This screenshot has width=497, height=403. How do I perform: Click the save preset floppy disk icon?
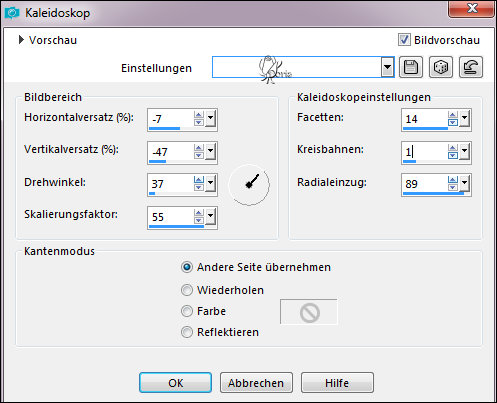411,67
